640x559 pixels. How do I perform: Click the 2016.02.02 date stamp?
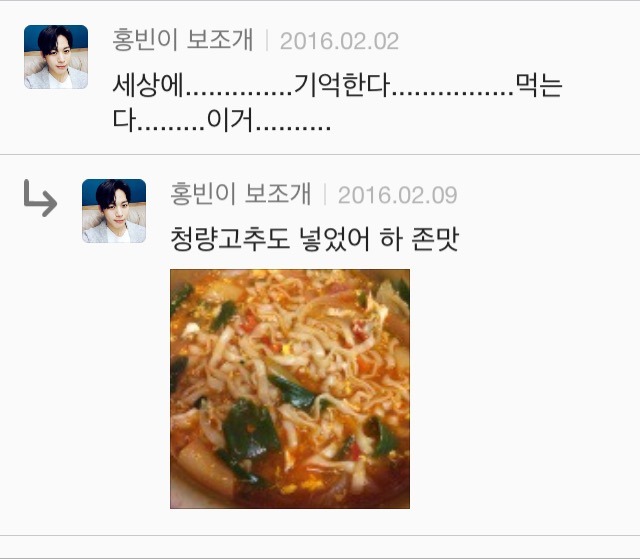pos(339,41)
